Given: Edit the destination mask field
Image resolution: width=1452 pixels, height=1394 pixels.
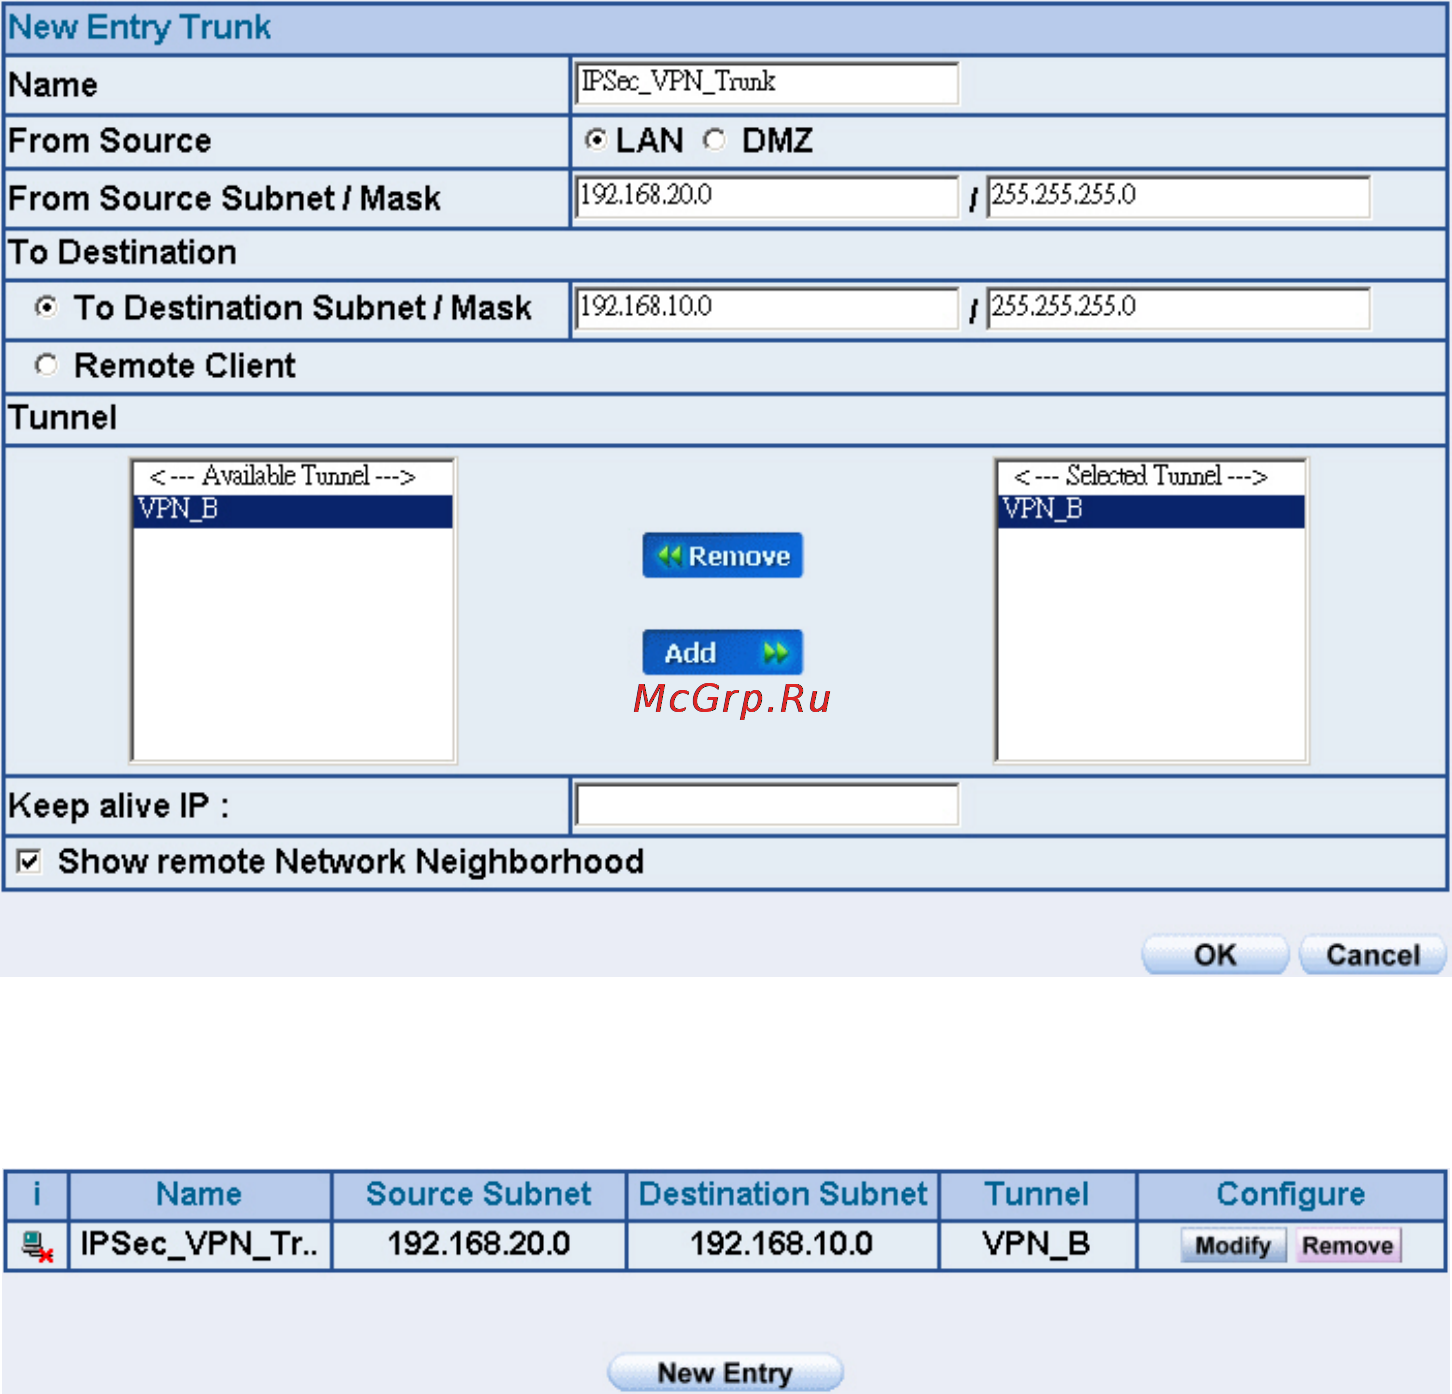Looking at the screenshot, I should [1178, 307].
